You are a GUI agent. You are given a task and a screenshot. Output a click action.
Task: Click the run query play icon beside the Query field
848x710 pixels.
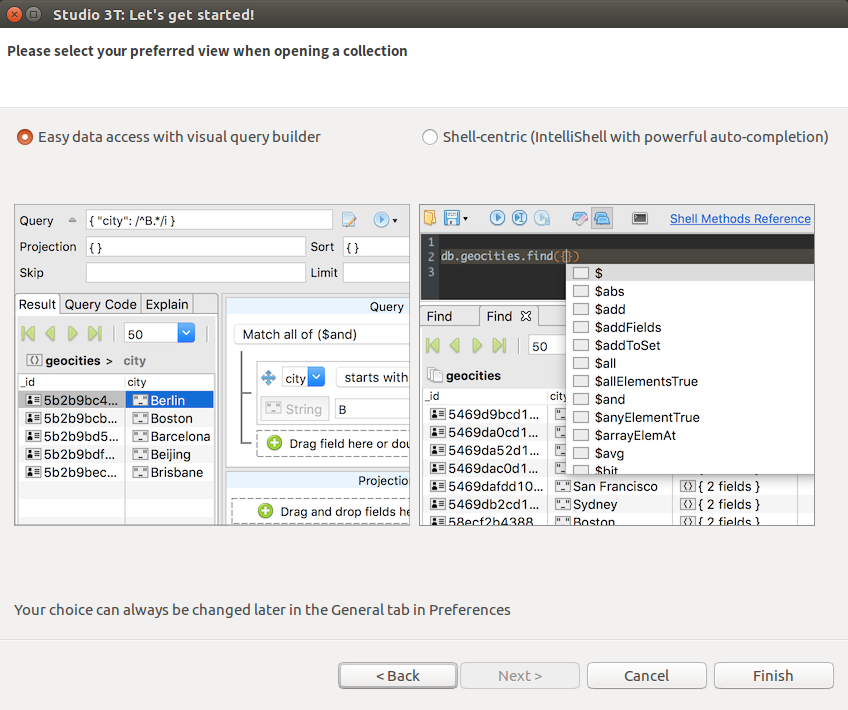381,220
